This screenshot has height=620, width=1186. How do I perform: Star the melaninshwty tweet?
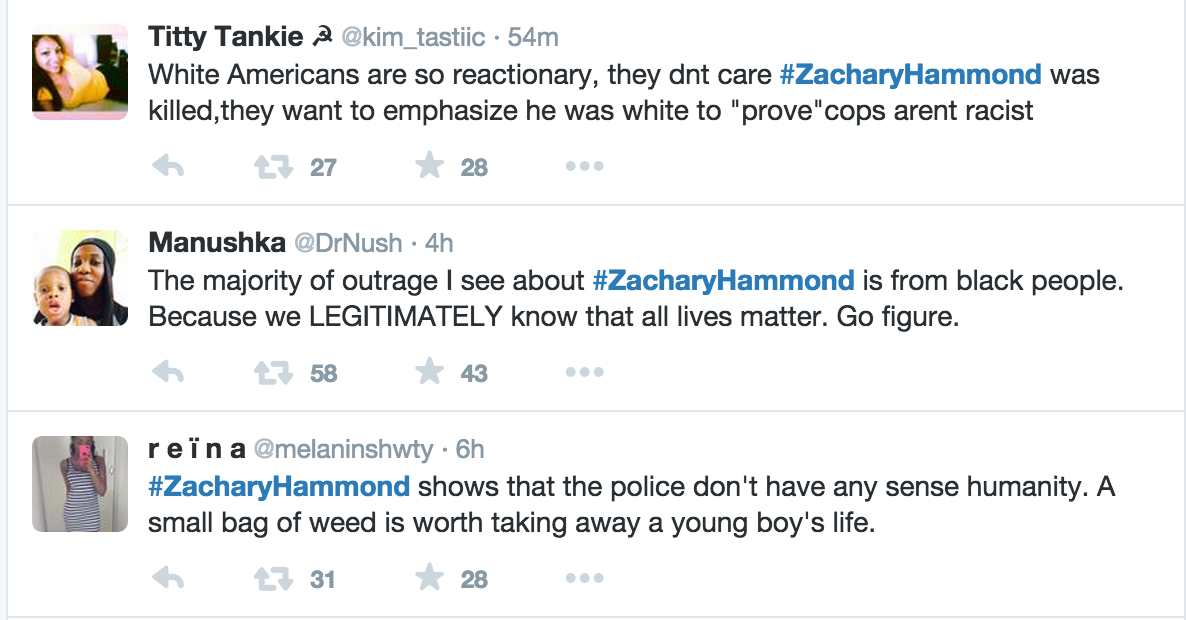point(429,578)
